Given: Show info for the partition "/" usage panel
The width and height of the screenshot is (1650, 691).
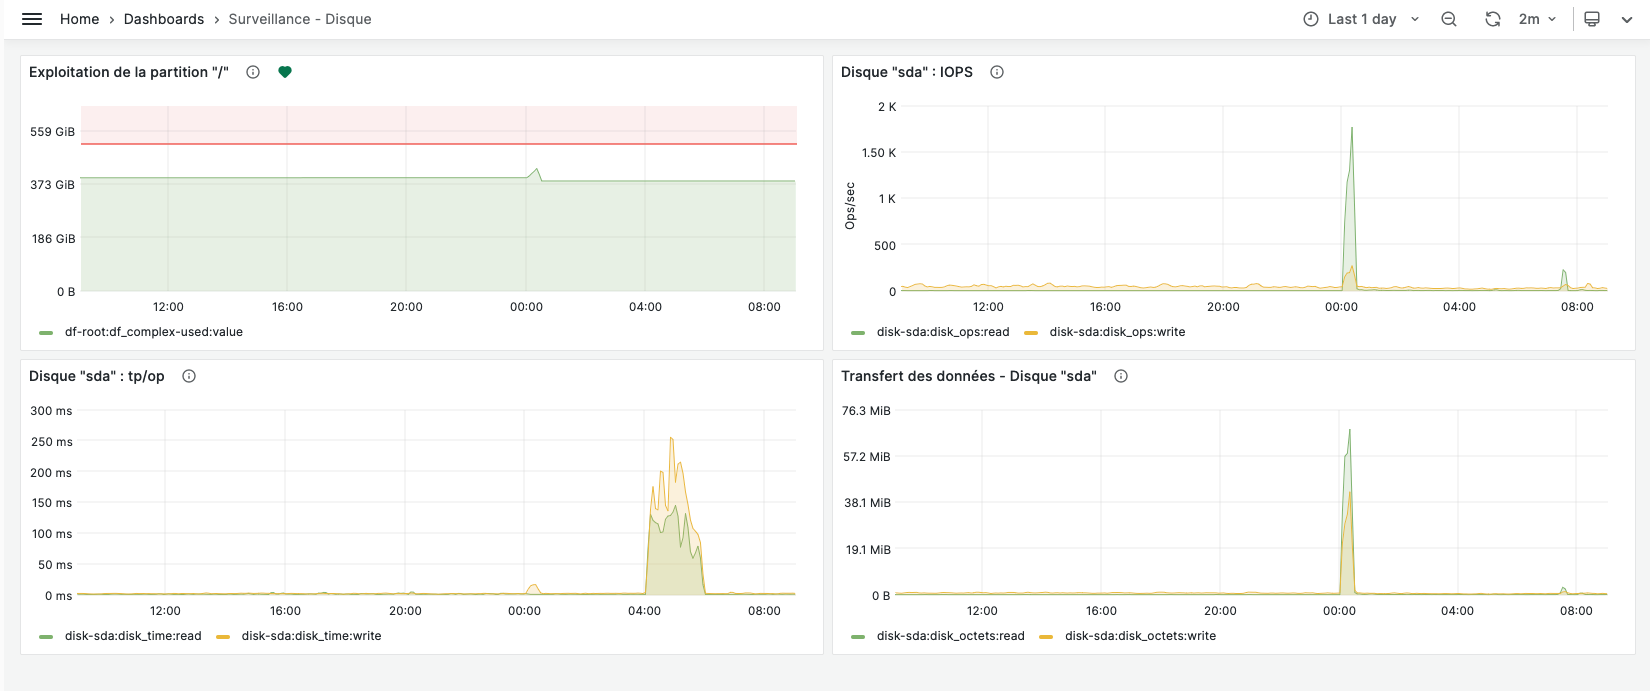Looking at the screenshot, I should point(253,72).
